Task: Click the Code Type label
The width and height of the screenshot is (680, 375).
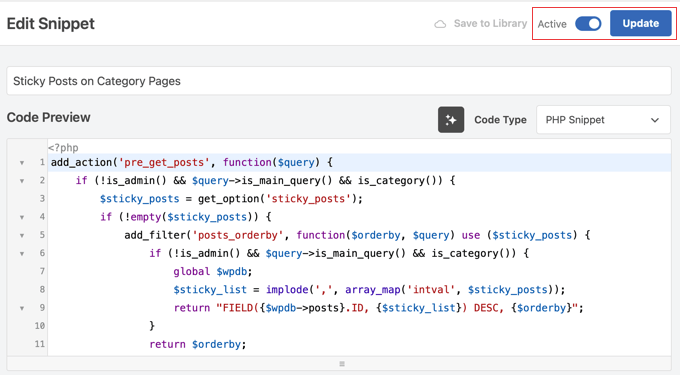Action: coord(500,120)
